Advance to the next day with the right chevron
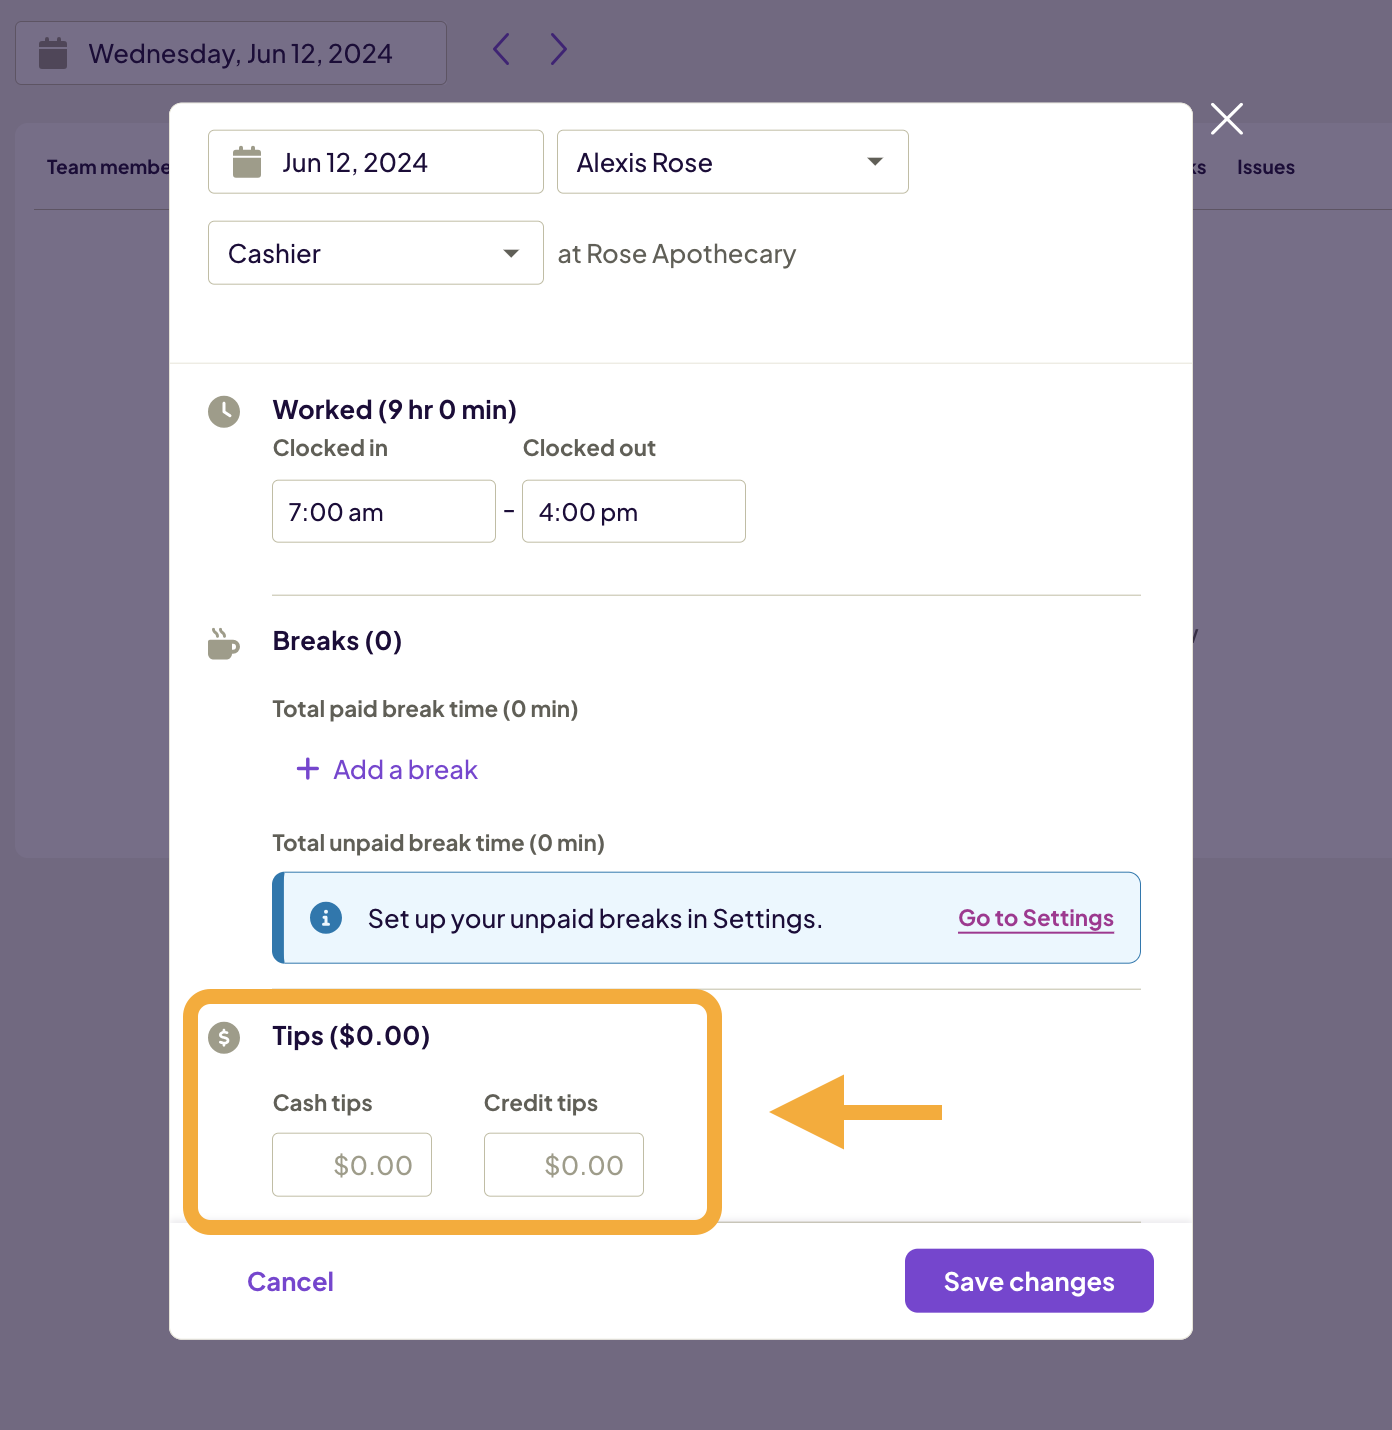 (x=558, y=48)
